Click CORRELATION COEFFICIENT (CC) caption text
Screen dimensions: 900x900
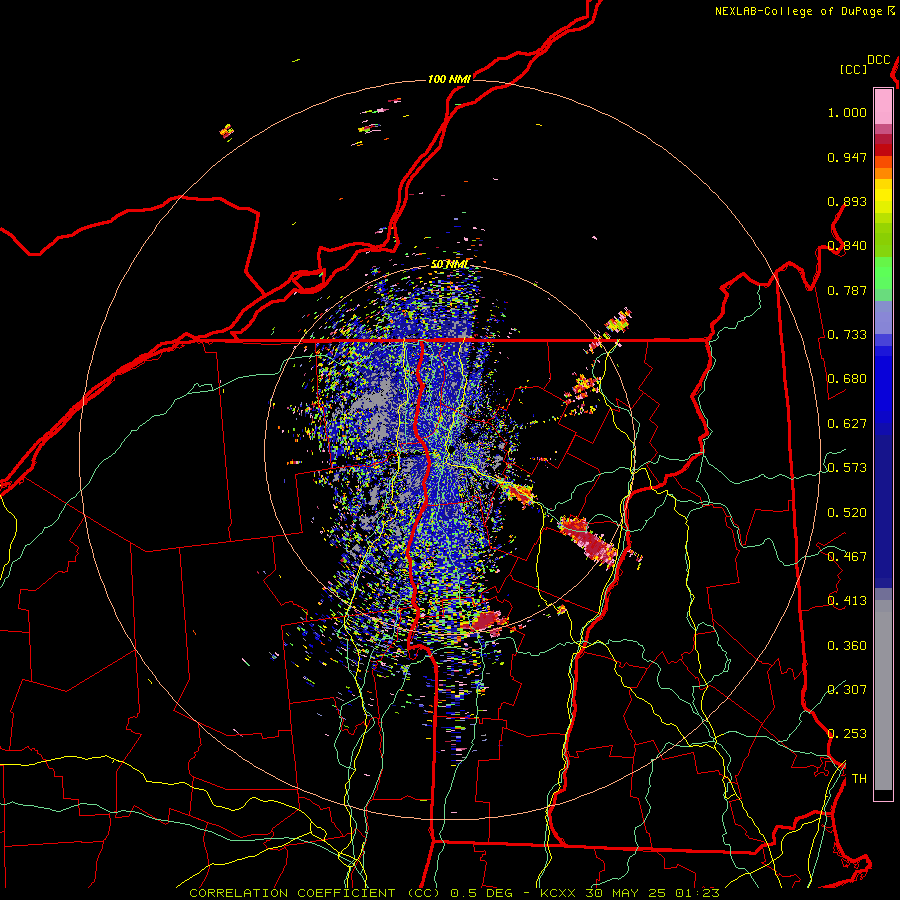tap(316, 893)
